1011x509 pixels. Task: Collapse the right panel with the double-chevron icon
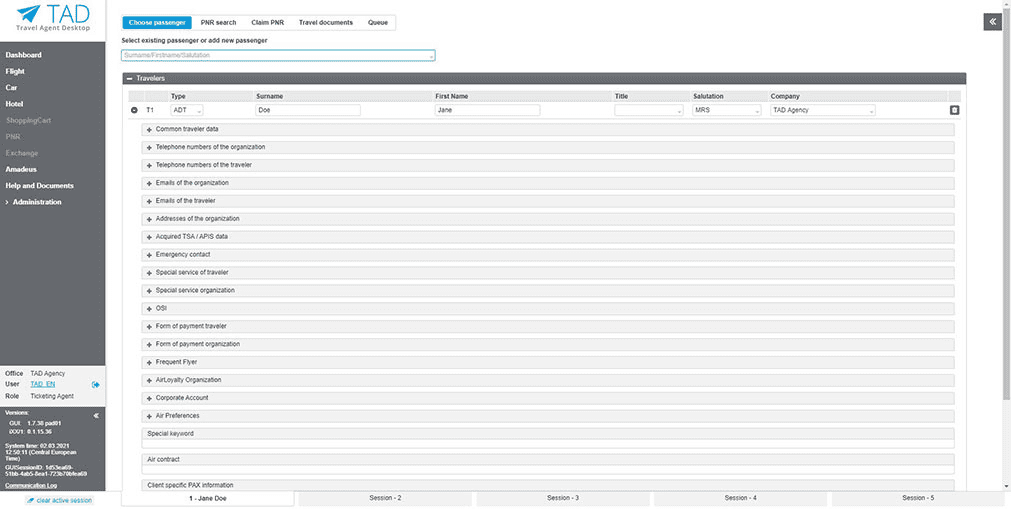click(992, 22)
